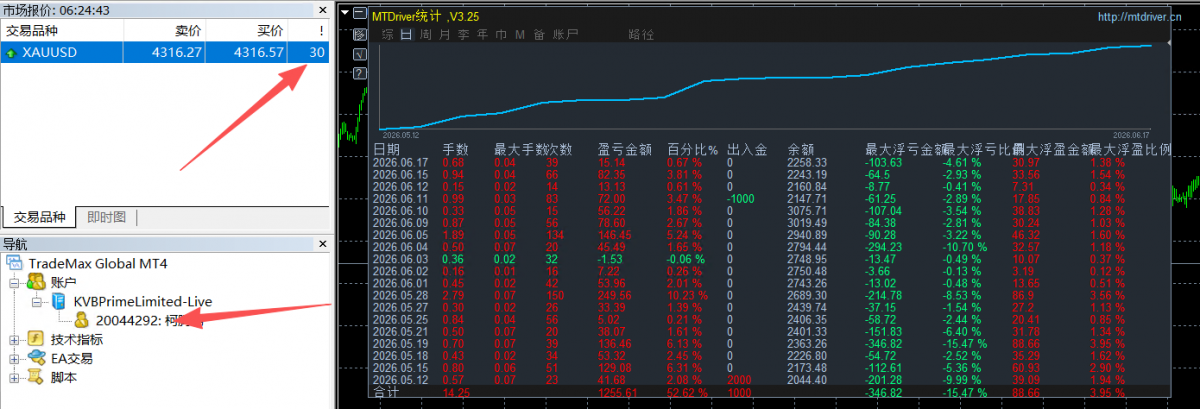Switch to the 交易品种 tab

pyautogui.click(x=40, y=217)
